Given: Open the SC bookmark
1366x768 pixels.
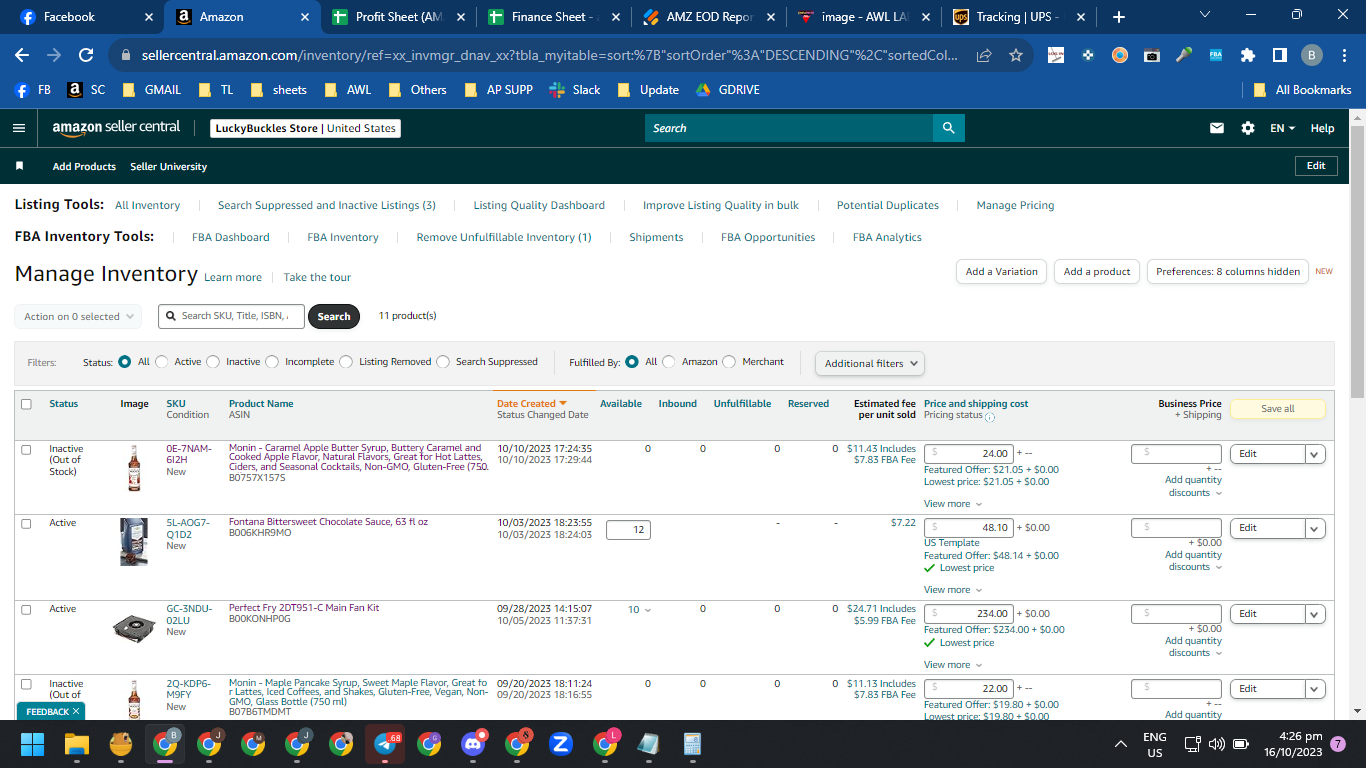Looking at the screenshot, I should [86, 90].
